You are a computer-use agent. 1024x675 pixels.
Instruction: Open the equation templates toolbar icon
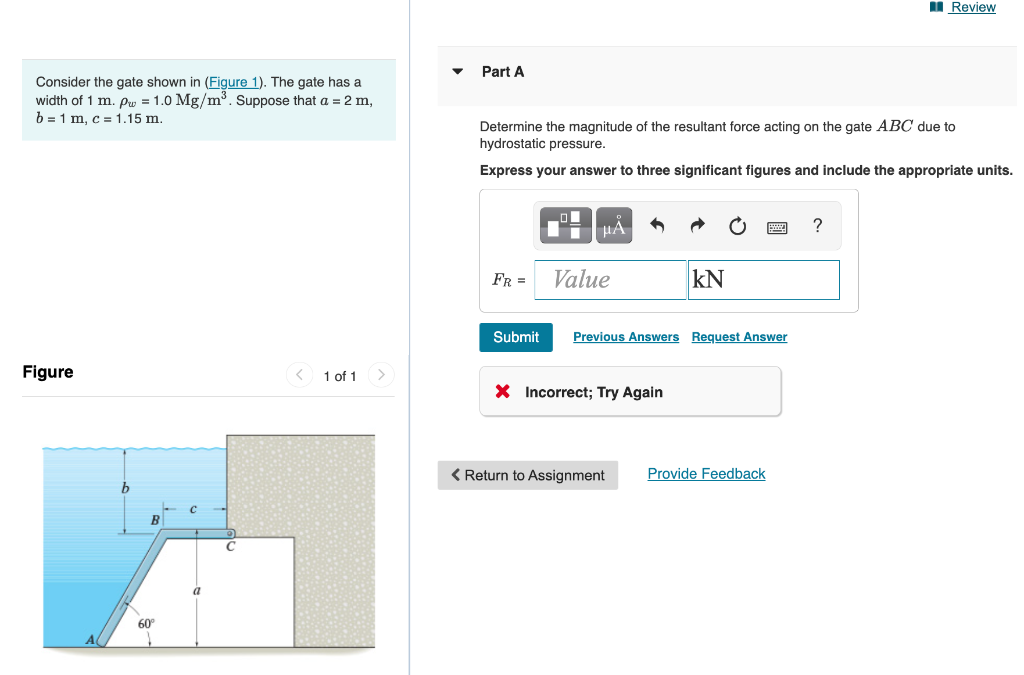click(x=564, y=225)
